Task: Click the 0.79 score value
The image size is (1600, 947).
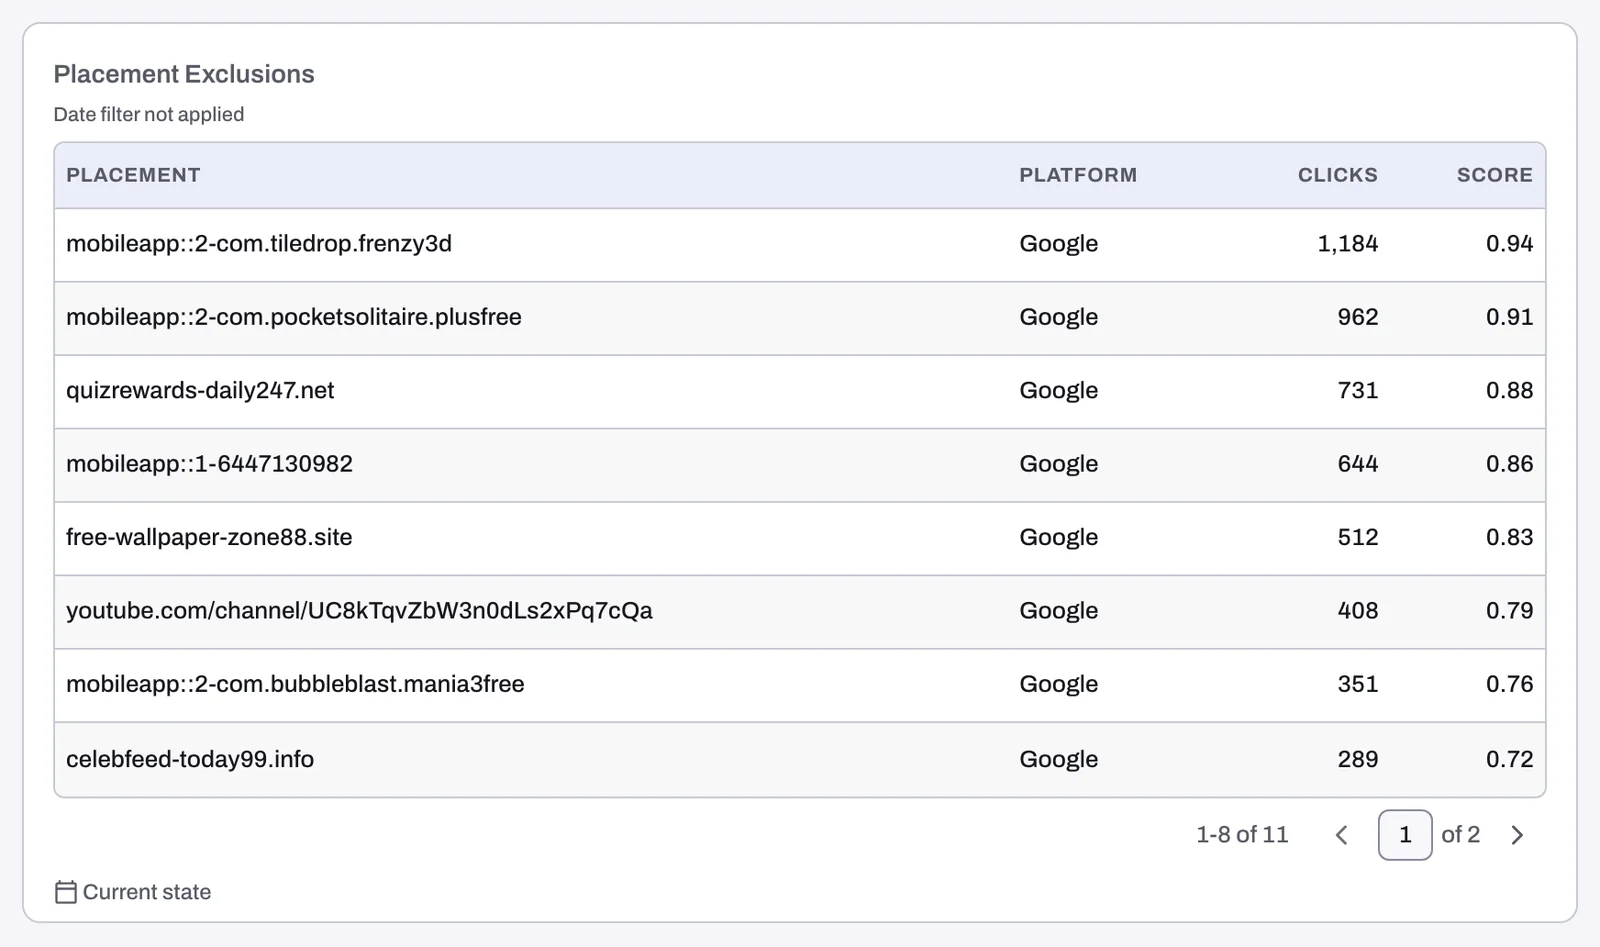Action: (1509, 611)
